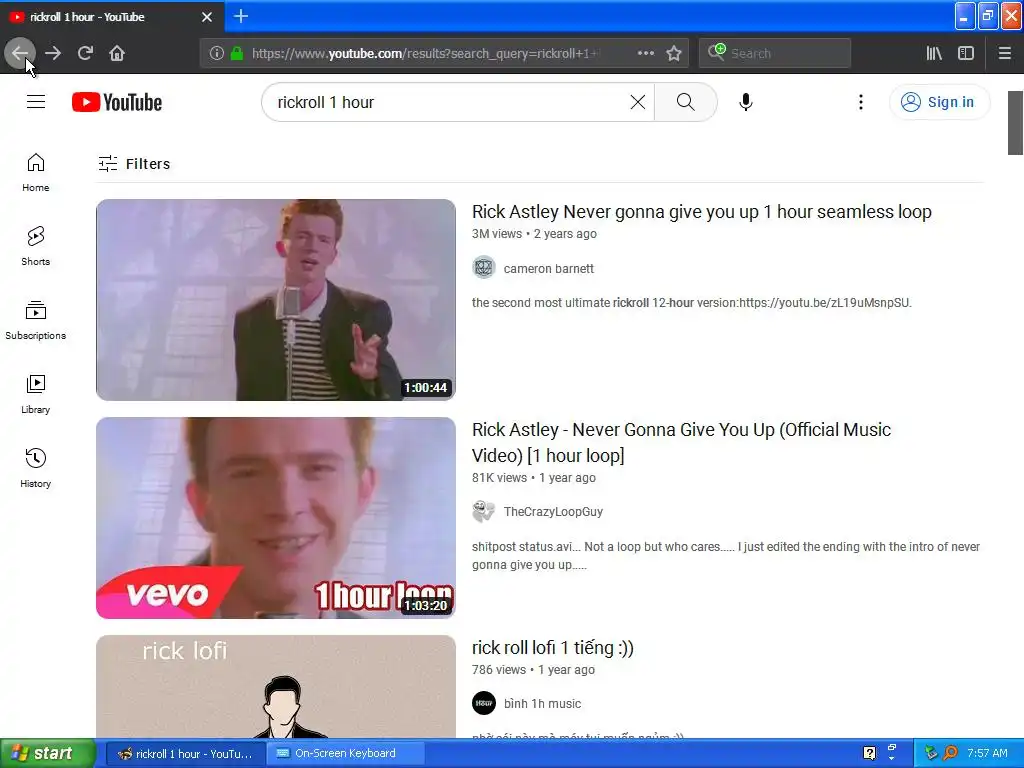Click the taskbar clock 7:57 AM

987,753
